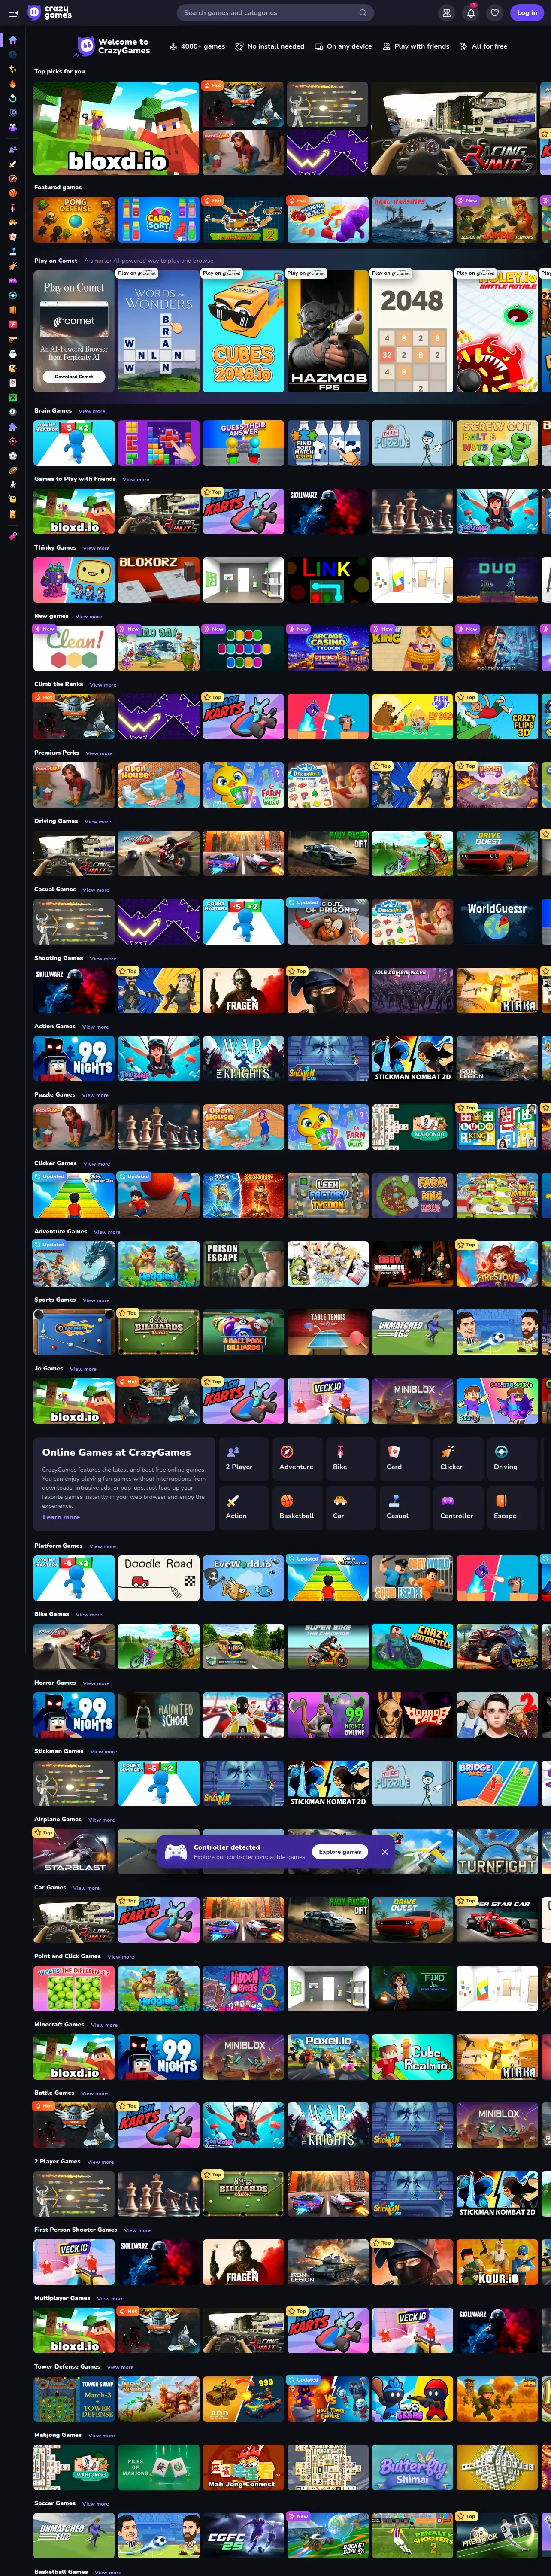This screenshot has width=551, height=2576.
Task: Open the Escape category tile
Action: point(513,1507)
